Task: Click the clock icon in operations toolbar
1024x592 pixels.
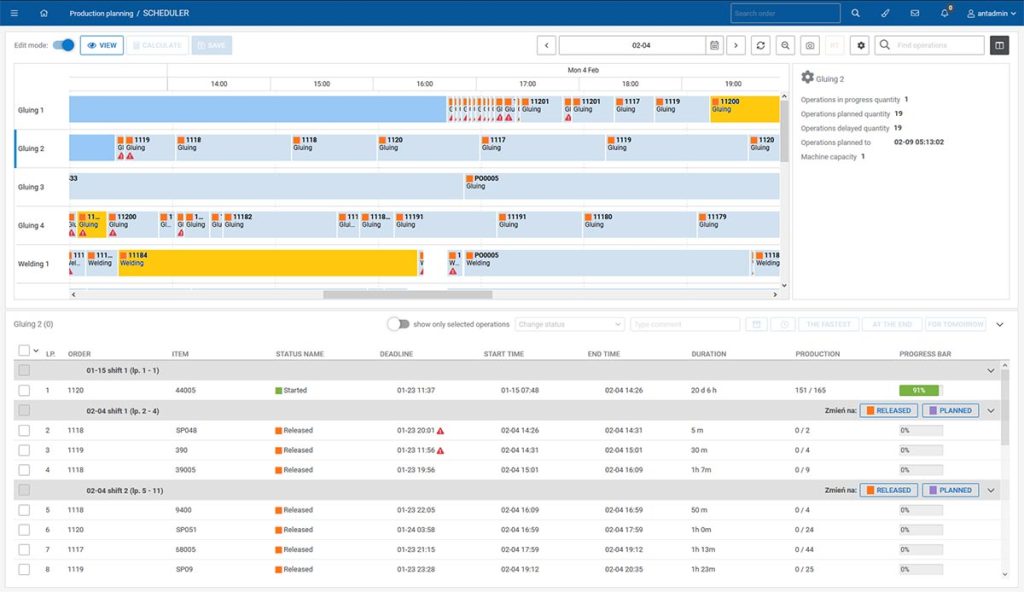Action: pos(784,324)
